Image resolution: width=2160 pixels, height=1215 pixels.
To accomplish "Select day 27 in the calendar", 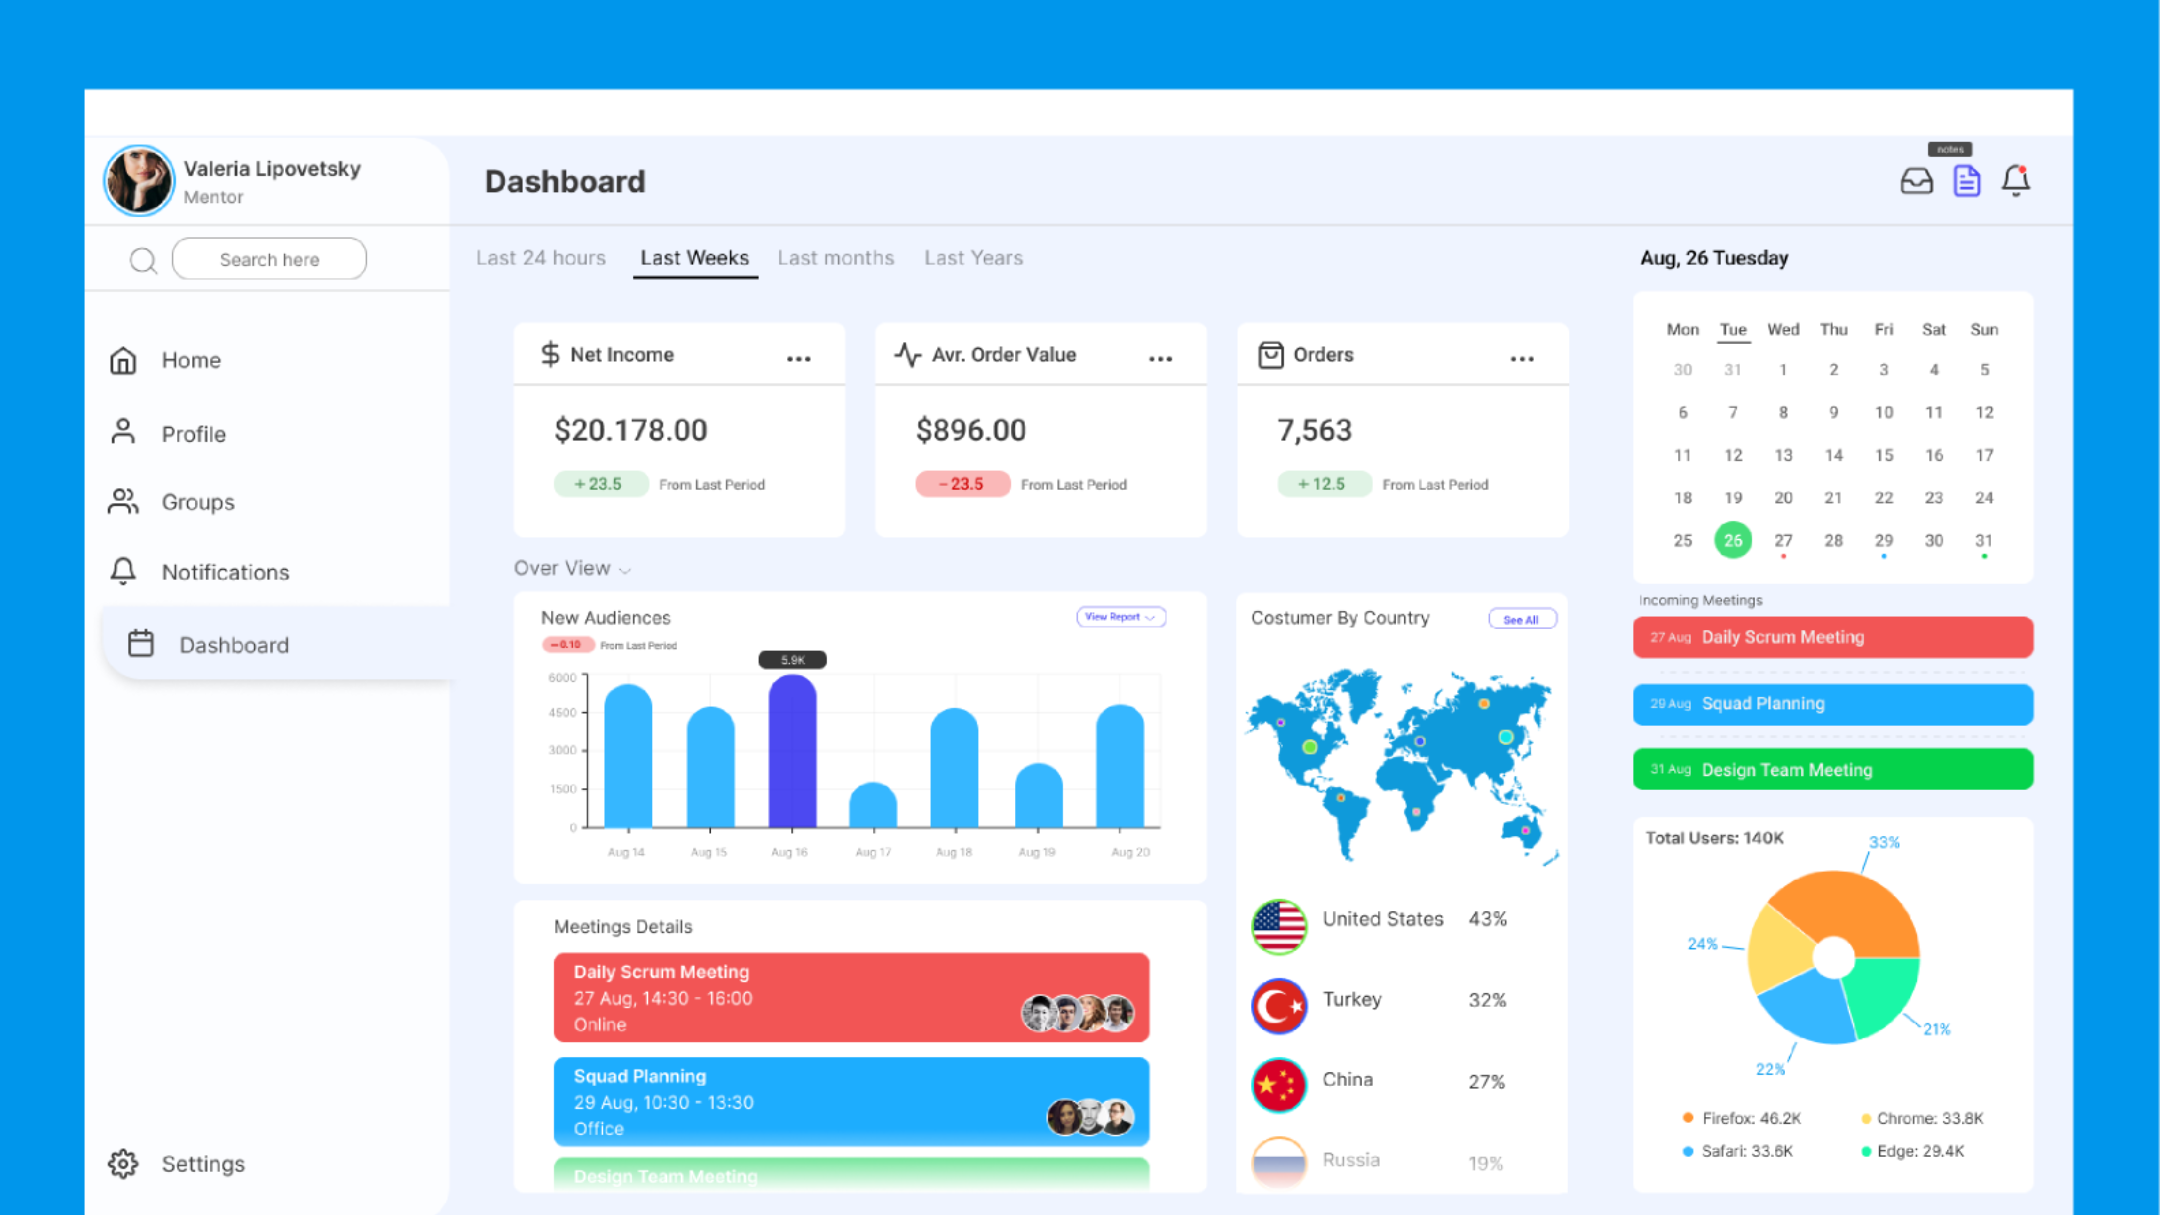I will coord(1783,540).
